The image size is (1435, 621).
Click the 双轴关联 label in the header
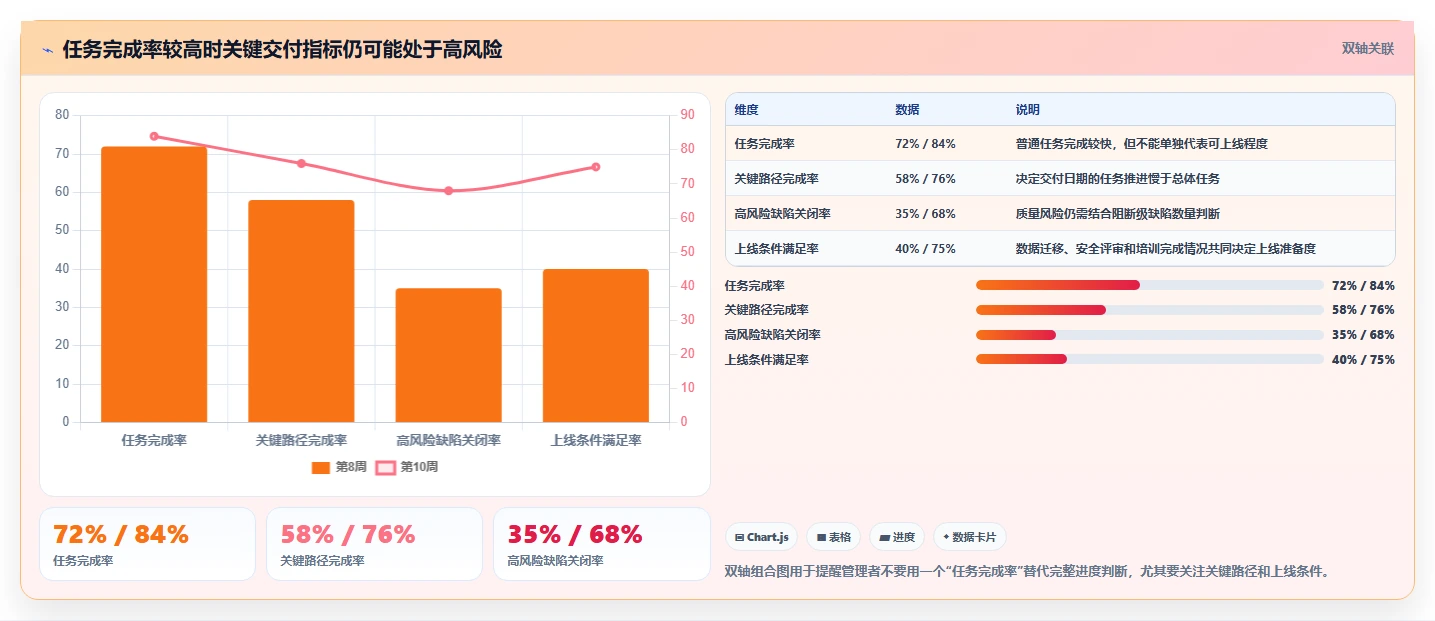[1367, 48]
